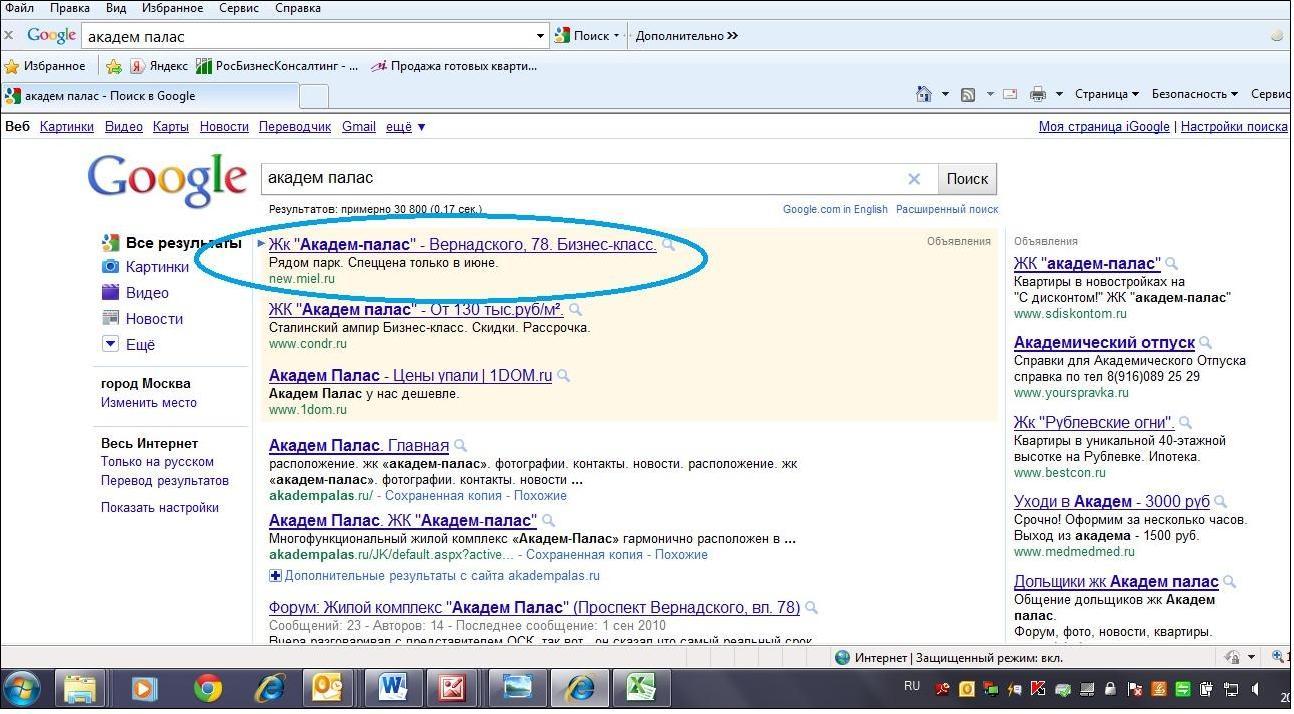This screenshot has width=1294, height=714.
Task: Click magnifier icon beside 1DOM.ru result
Action: (x=564, y=376)
